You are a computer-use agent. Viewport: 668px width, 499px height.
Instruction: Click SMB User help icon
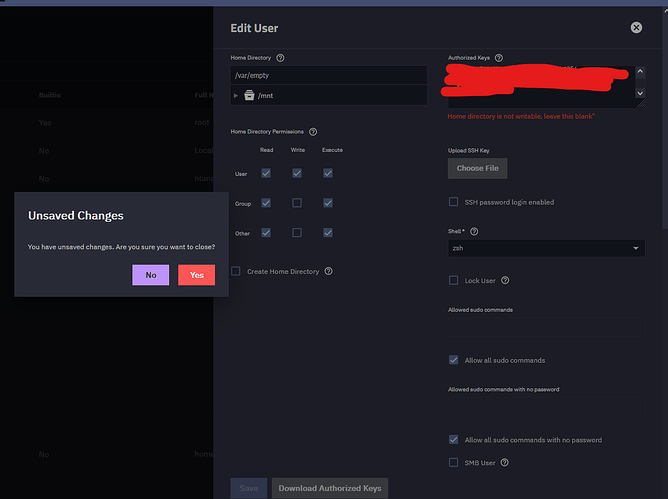[504, 463]
